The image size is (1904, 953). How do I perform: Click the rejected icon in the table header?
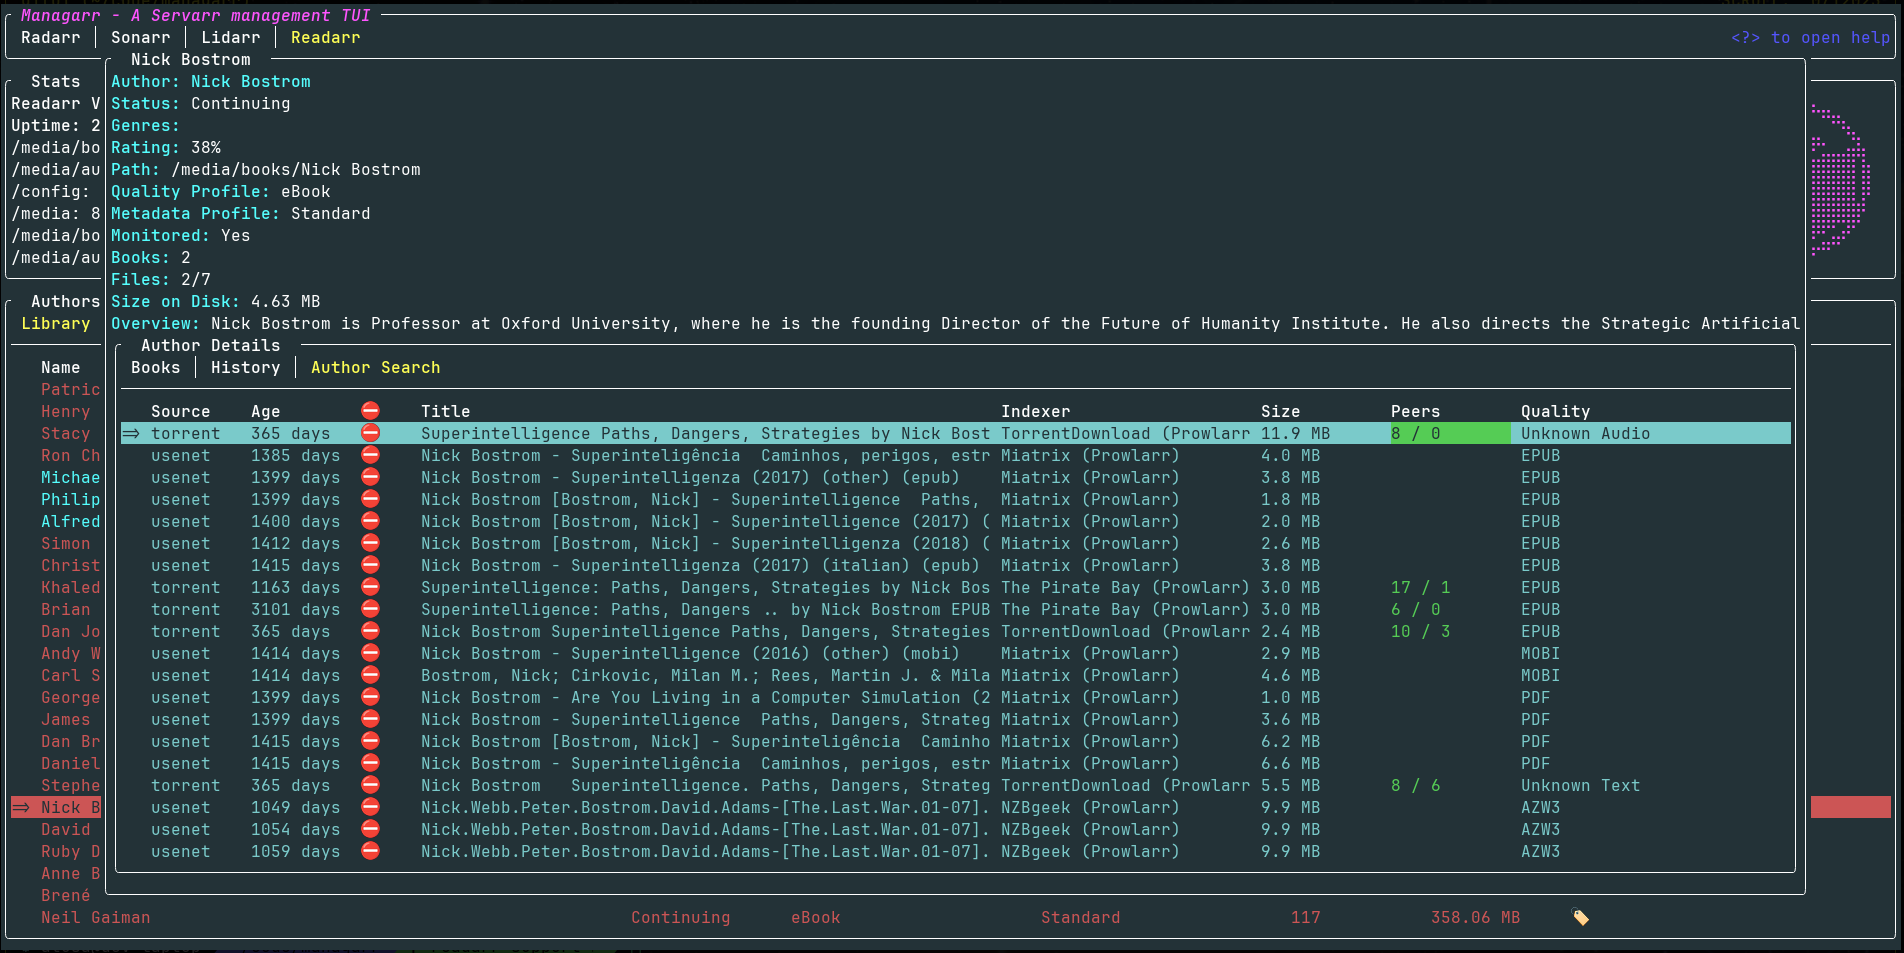(370, 411)
